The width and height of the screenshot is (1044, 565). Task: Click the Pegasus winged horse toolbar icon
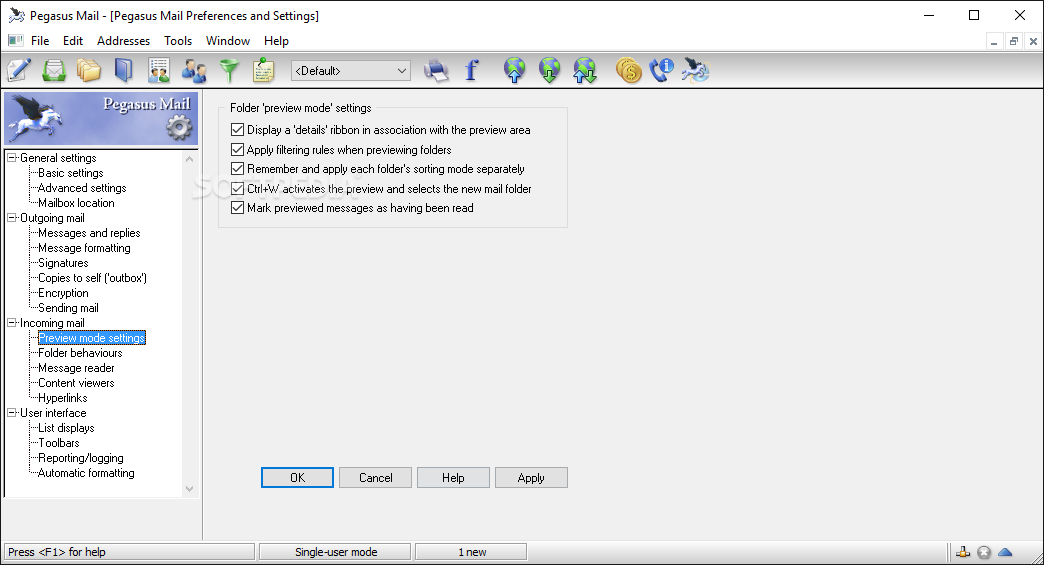click(x=696, y=70)
